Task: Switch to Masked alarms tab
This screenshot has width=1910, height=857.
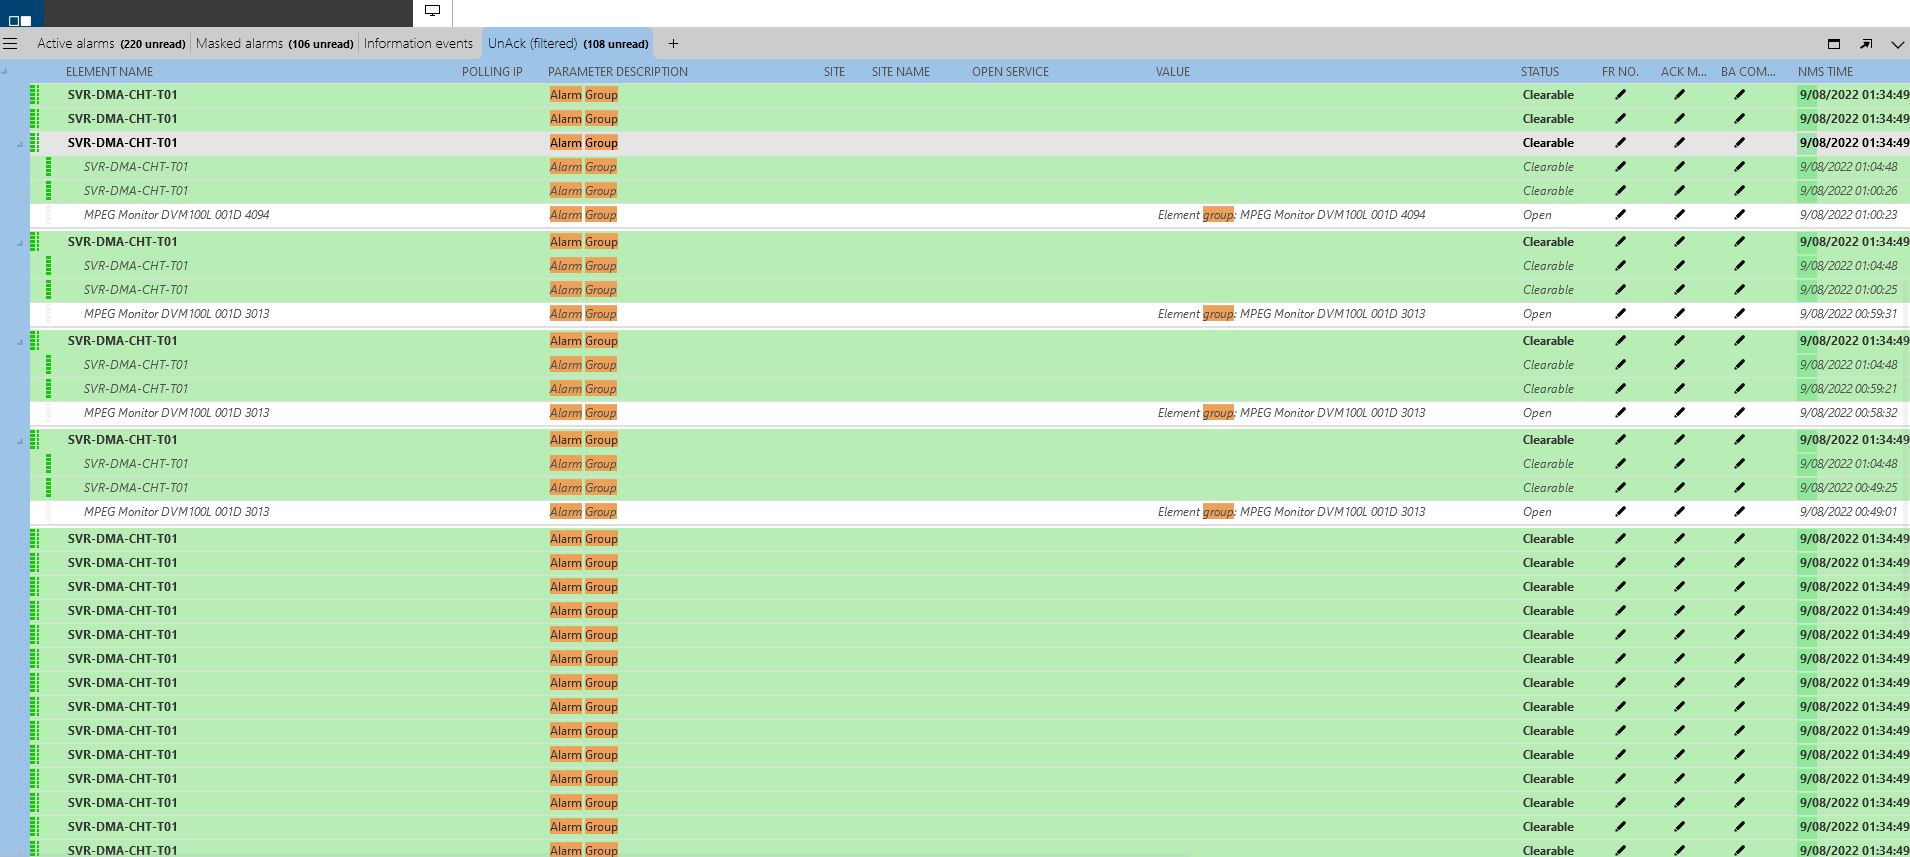Action: click(x=274, y=43)
